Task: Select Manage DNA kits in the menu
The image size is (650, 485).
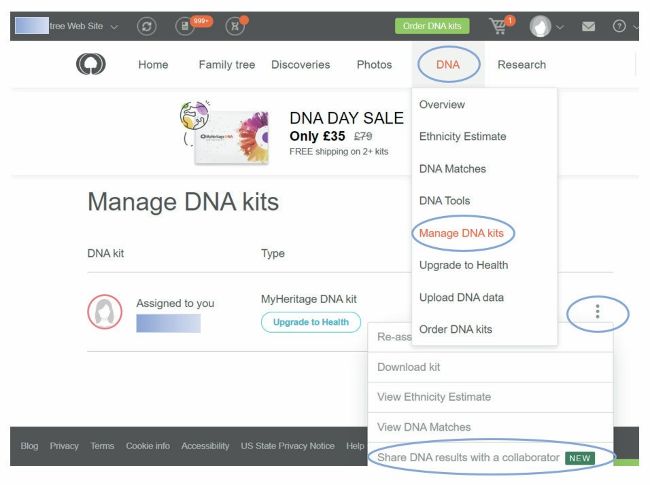Action: 484,233
